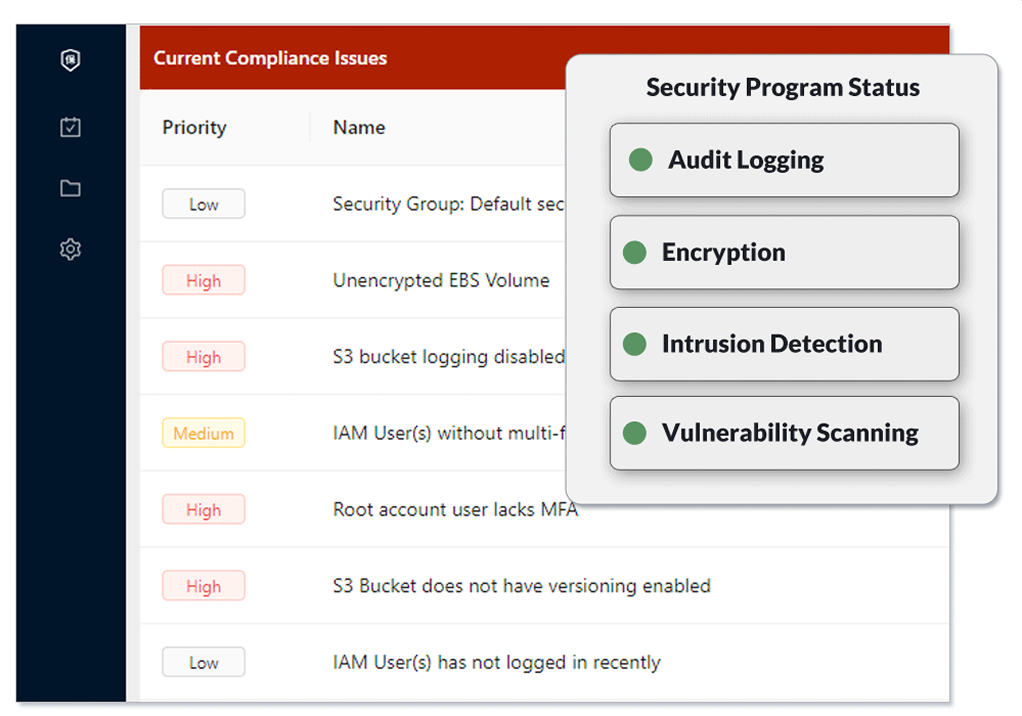1022x716 pixels.
Task: Open the calendar checklist icon in sidebar
Action: tap(70, 127)
